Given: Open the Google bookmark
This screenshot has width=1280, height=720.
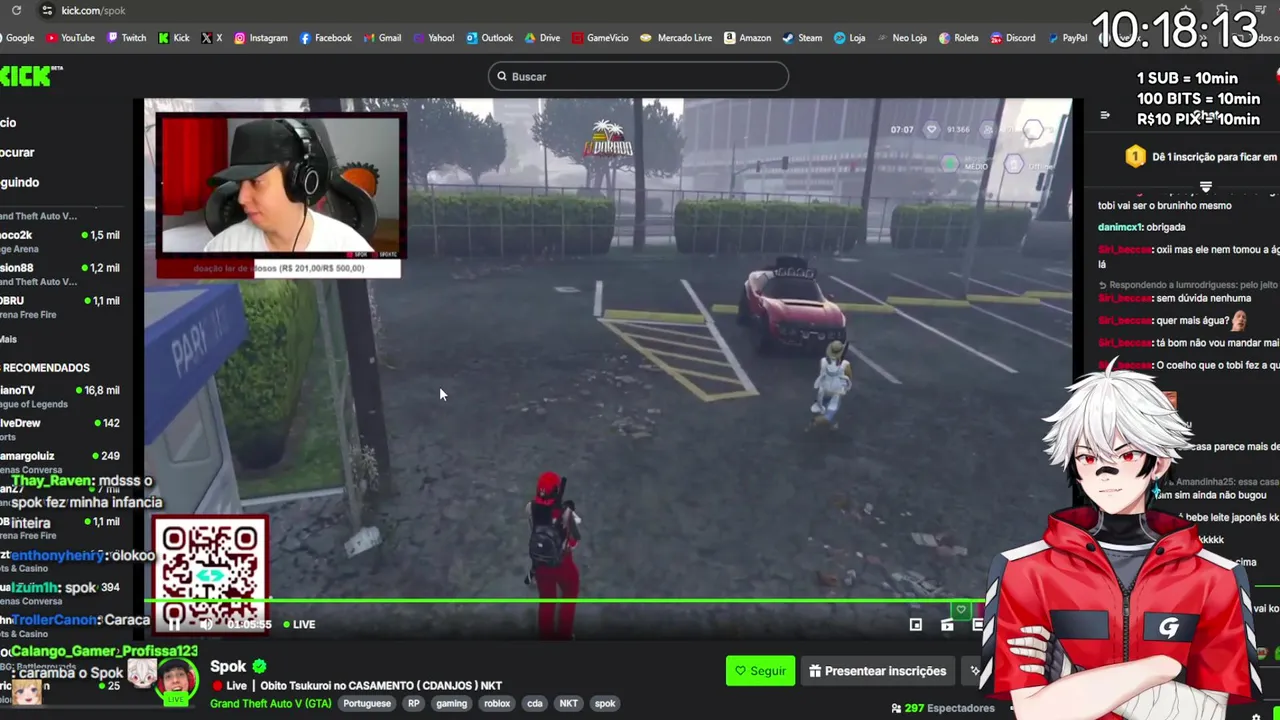Looking at the screenshot, I should tap(17, 38).
